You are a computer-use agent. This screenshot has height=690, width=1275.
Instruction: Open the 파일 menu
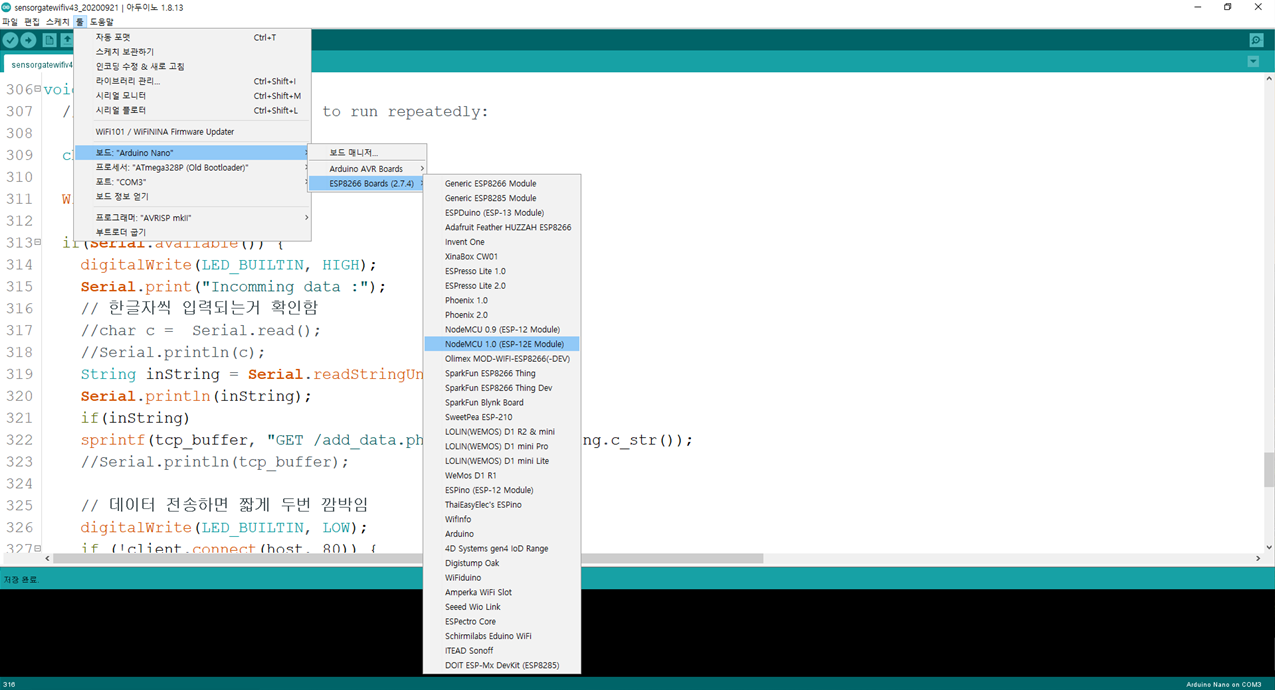pos(10,22)
